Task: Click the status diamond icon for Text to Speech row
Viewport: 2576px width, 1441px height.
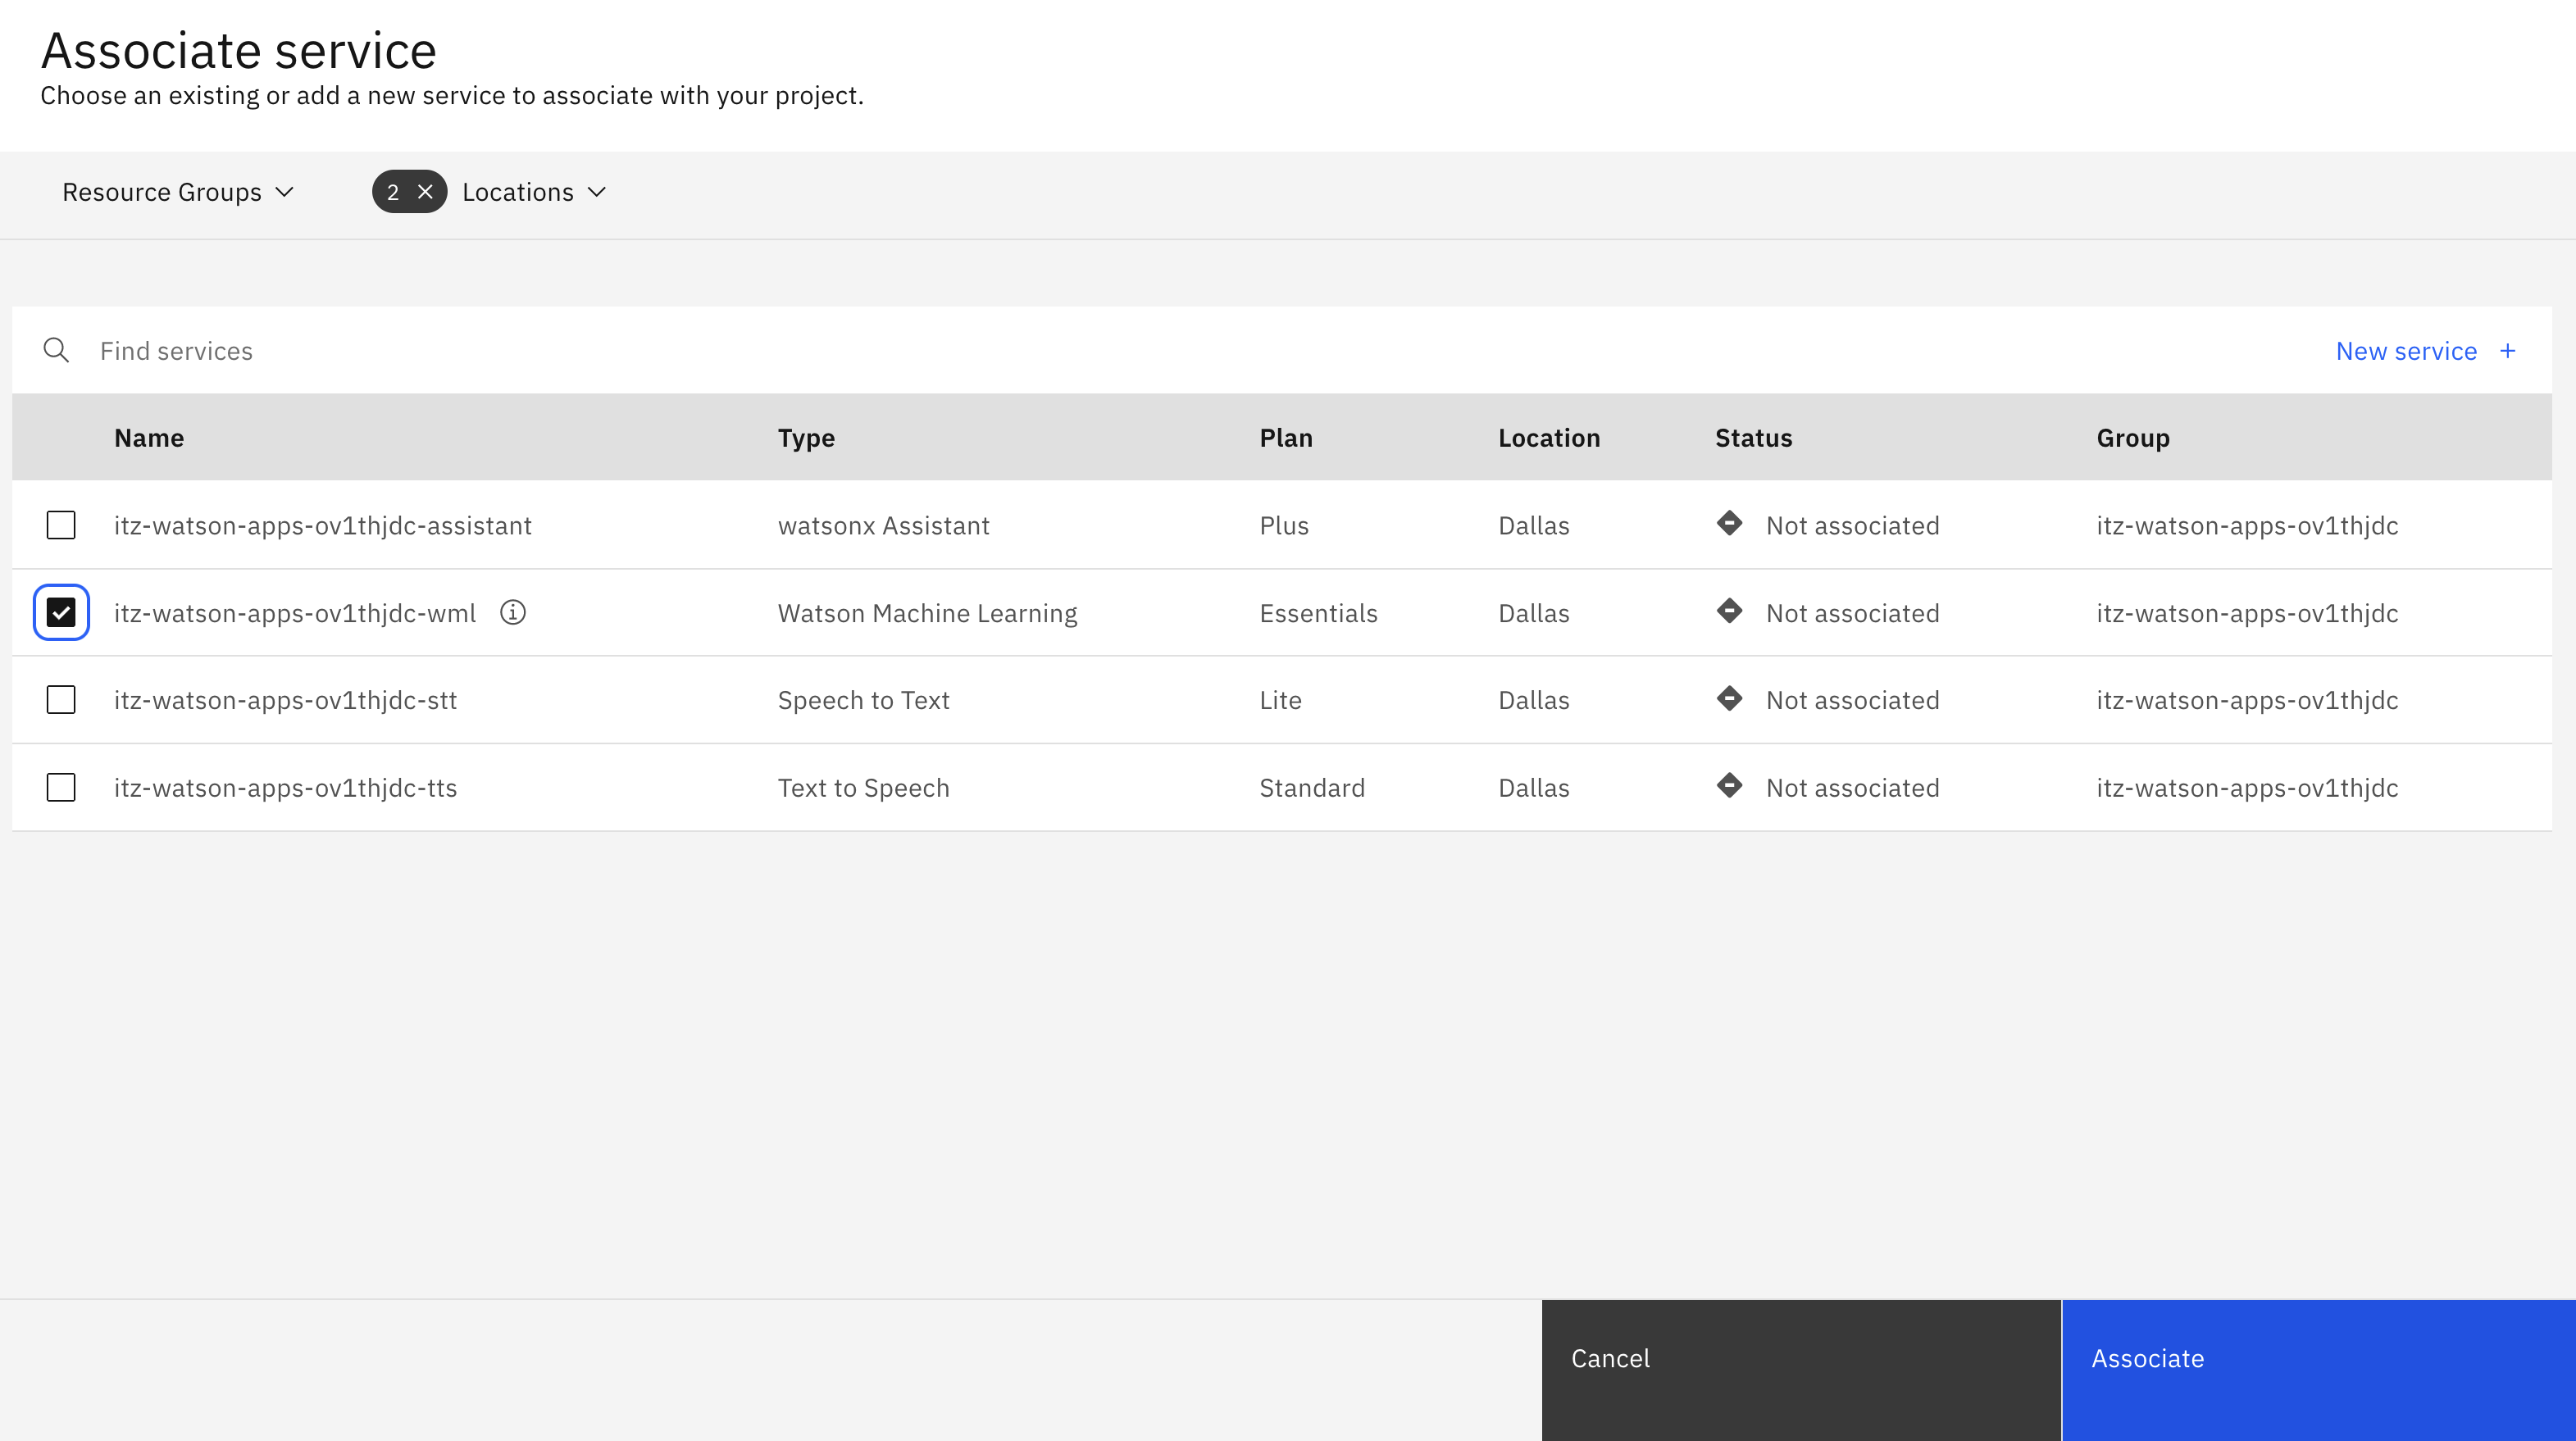Action: (x=1731, y=787)
